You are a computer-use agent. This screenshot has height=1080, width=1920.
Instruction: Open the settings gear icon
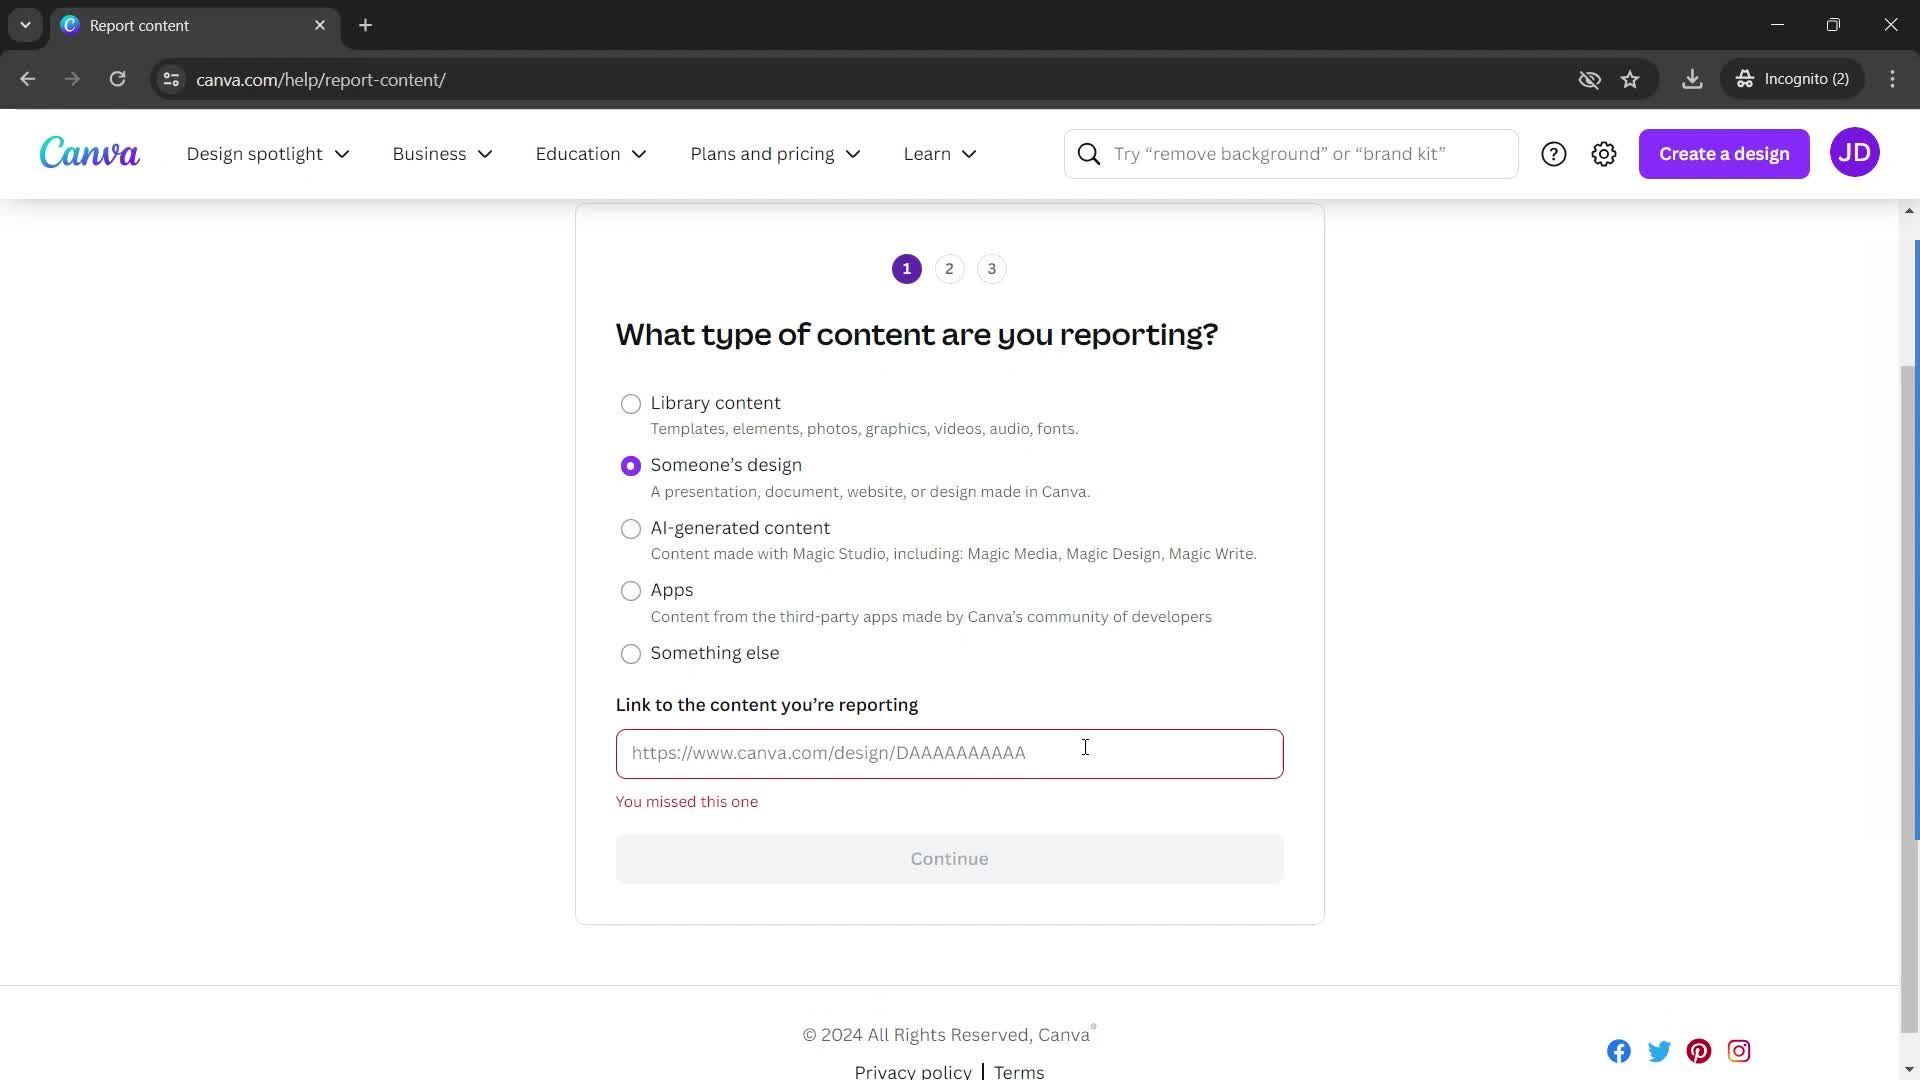1604,154
